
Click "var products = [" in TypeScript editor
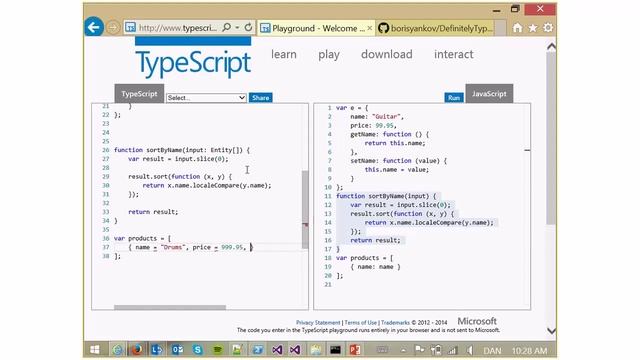point(142,238)
